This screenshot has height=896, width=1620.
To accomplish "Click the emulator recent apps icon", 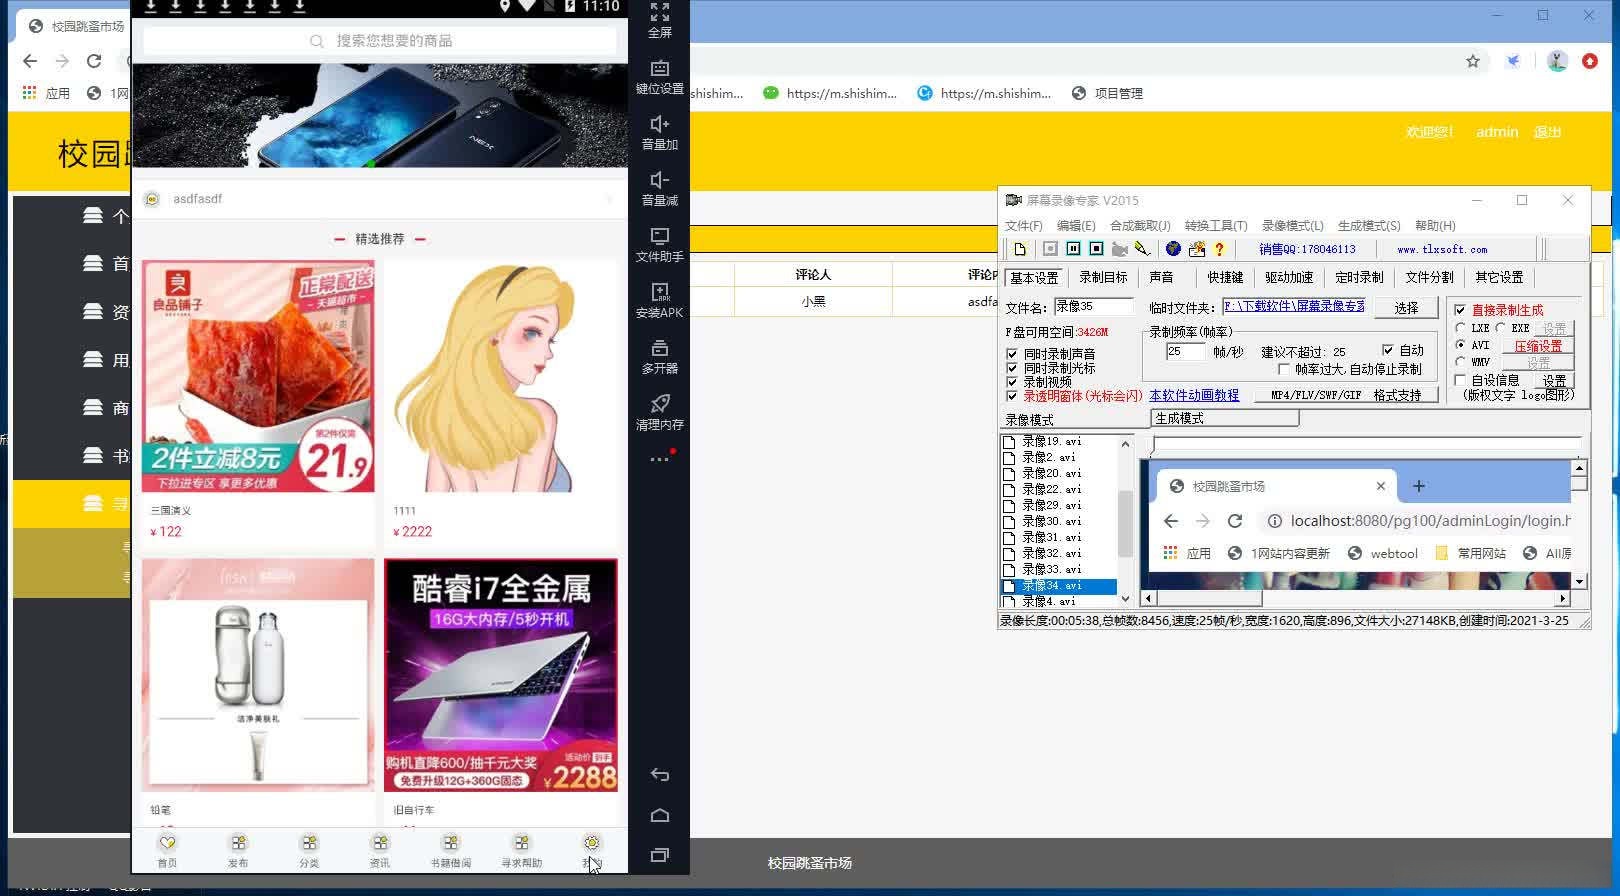I will point(660,855).
